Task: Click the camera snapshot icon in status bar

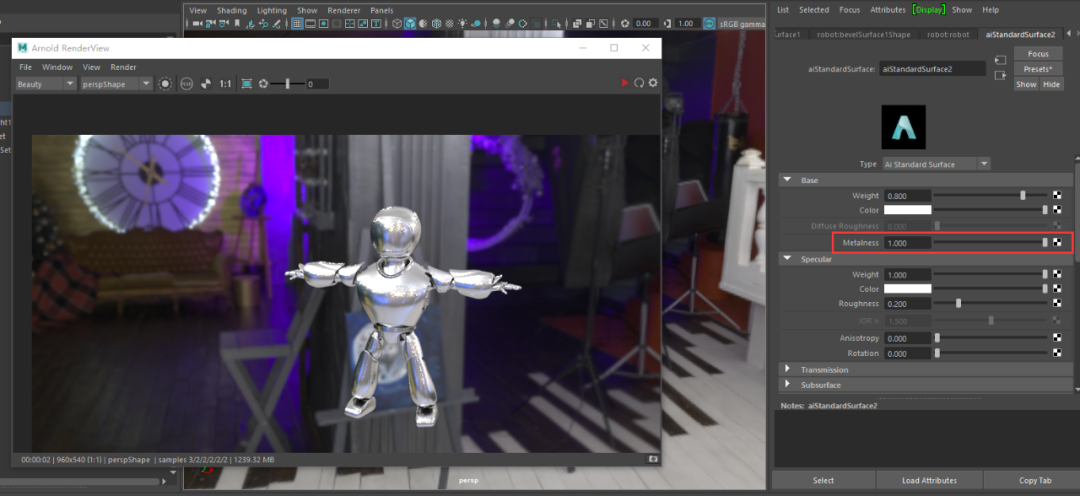Action: [652, 459]
